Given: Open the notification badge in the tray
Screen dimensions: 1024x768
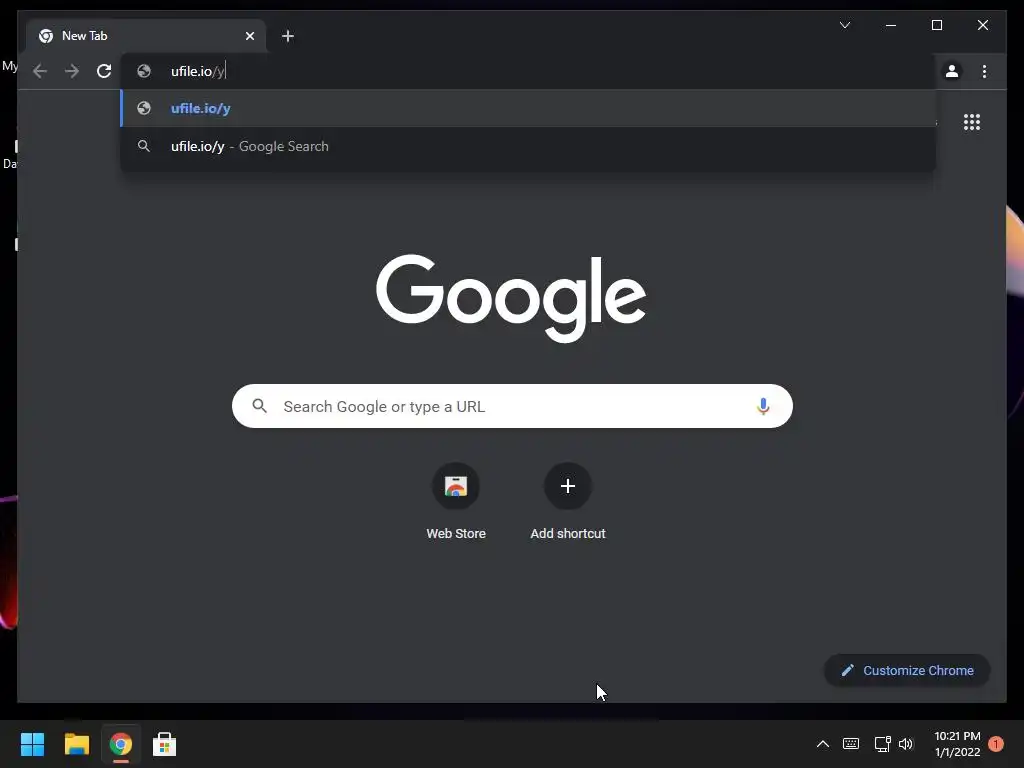Looking at the screenshot, I should [x=996, y=744].
